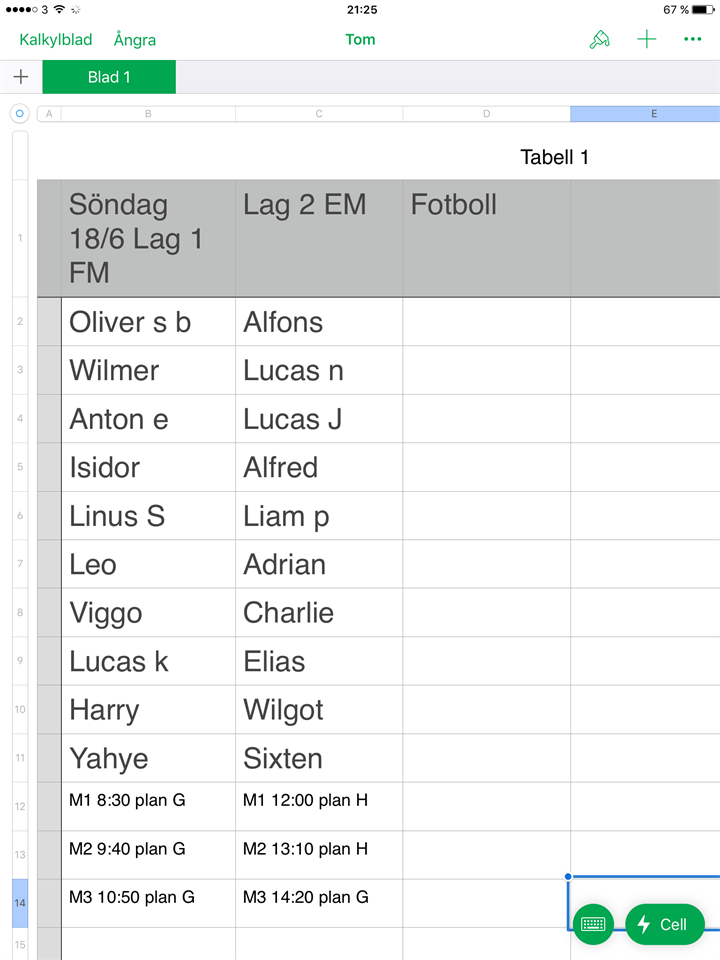This screenshot has width=720, height=960.
Task: Select column D header
Action: click(x=486, y=114)
